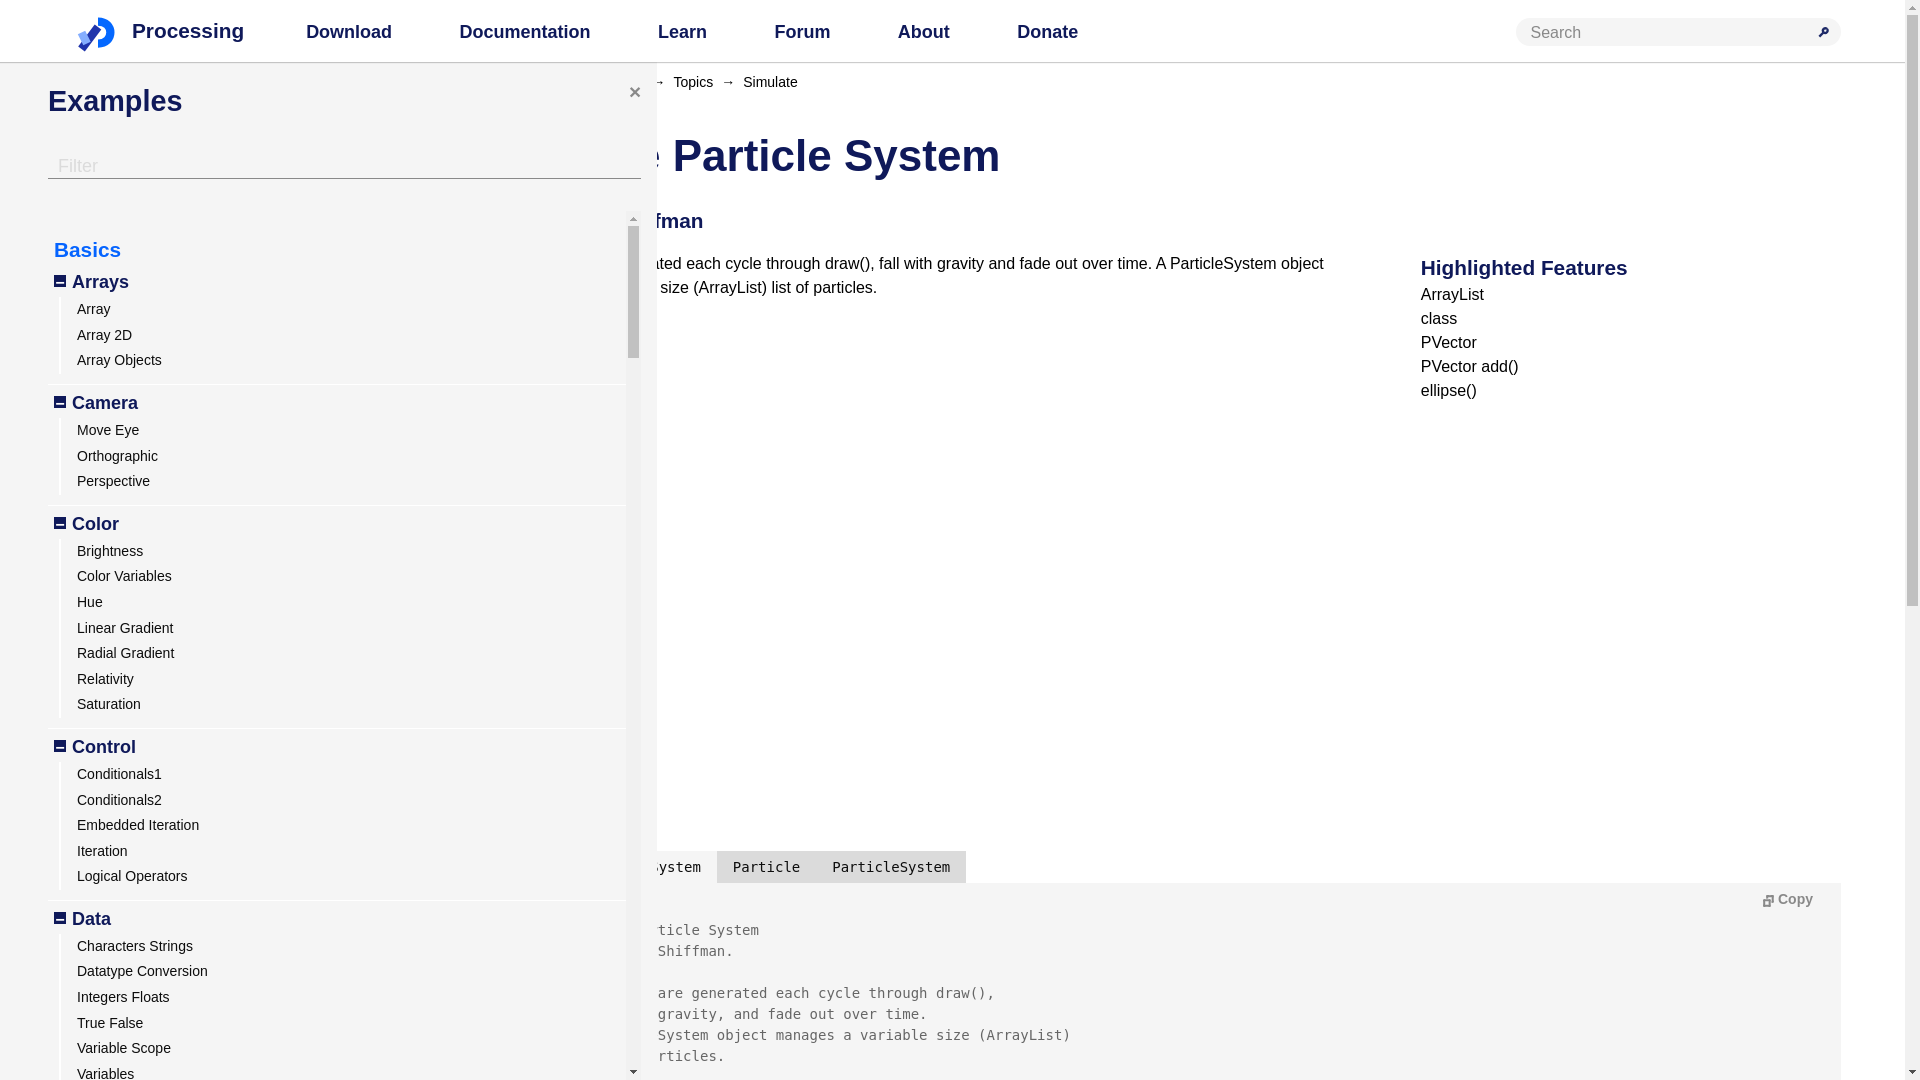The width and height of the screenshot is (1920, 1080).
Task: Switch to the Particle code tab
Action: coord(766,867)
